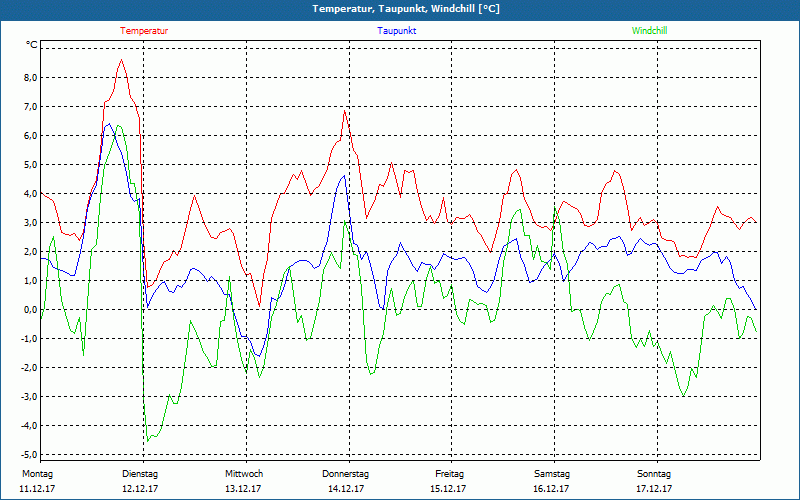The image size is (800, 500).
Task: Click the 0,0 y-axis value
Action: (31, 310)
